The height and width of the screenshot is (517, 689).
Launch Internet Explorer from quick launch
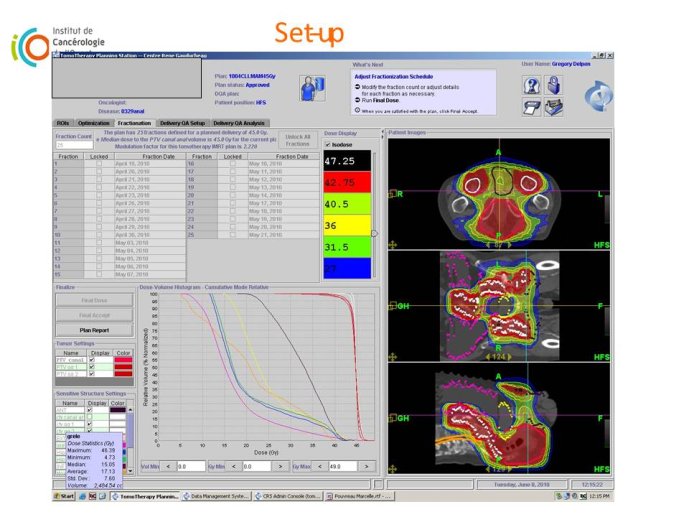[x=83, y=496]
